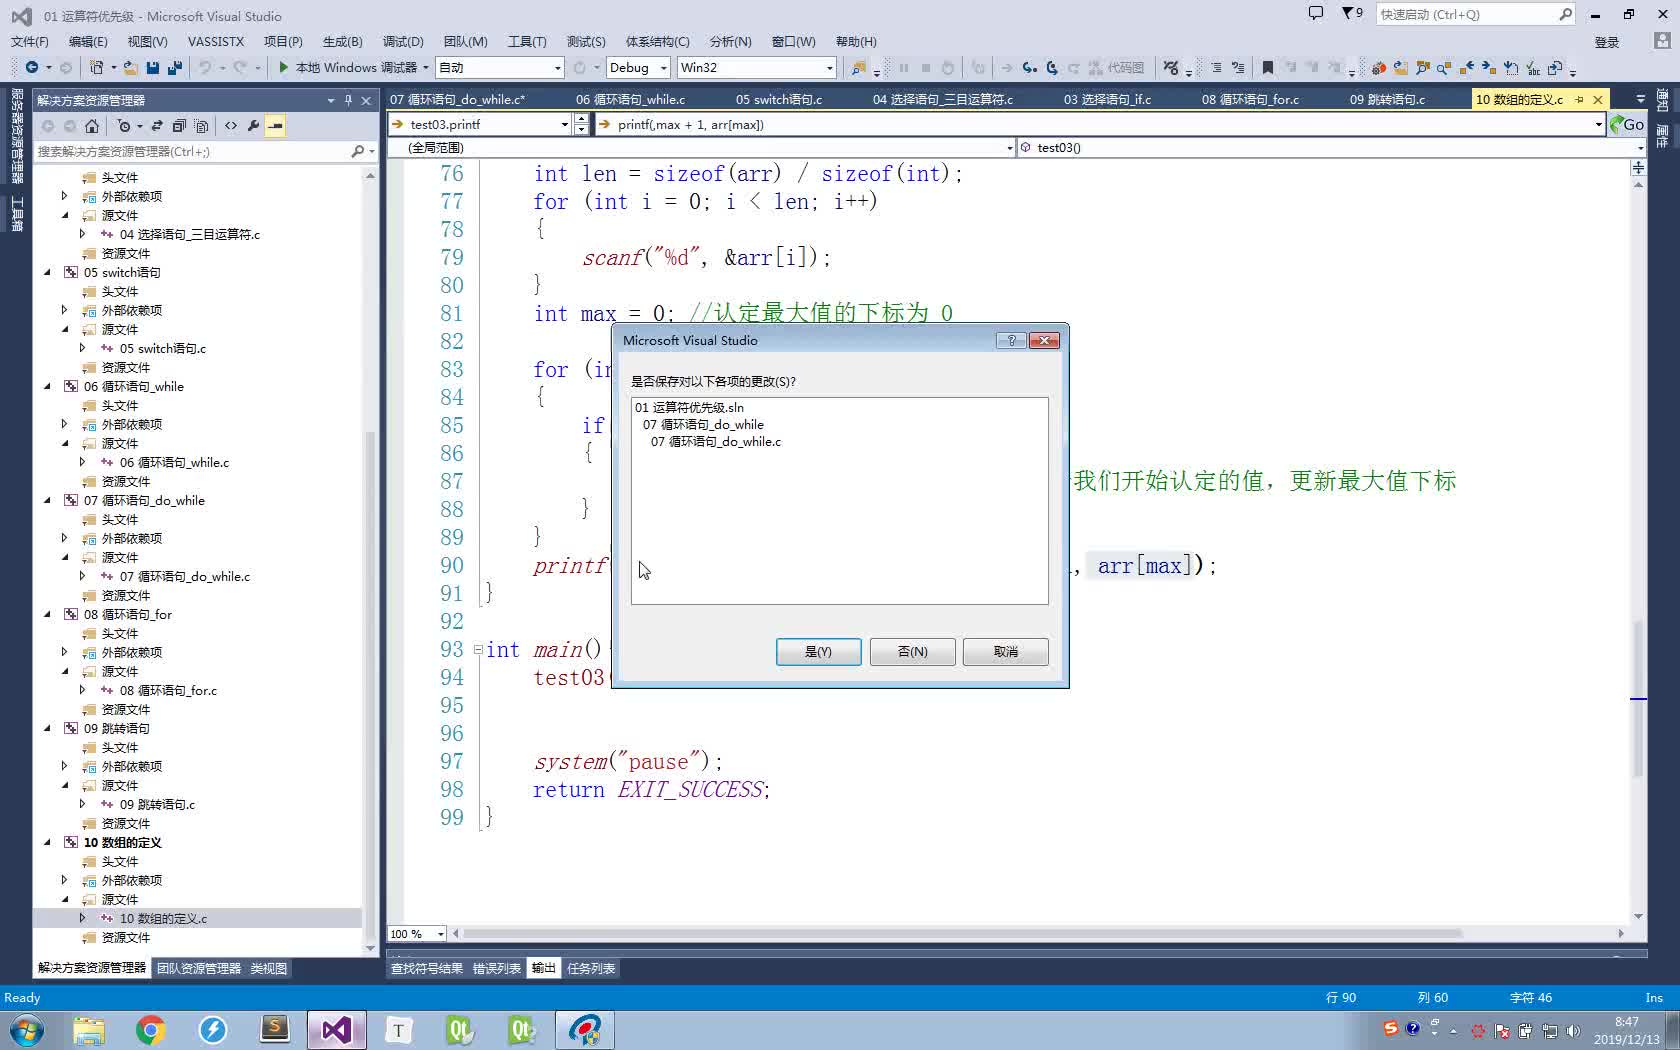The width and height of the screenshot is (1680, 1050).
Task: Click the view code icon in Solution Explorer
Action: tap(231, 126)
